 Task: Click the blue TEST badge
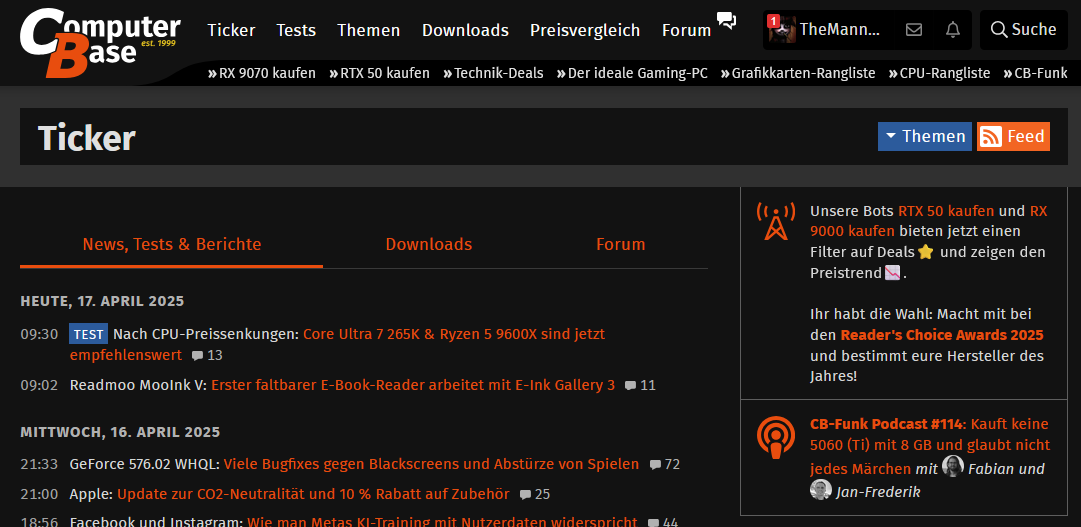point(89,335)
